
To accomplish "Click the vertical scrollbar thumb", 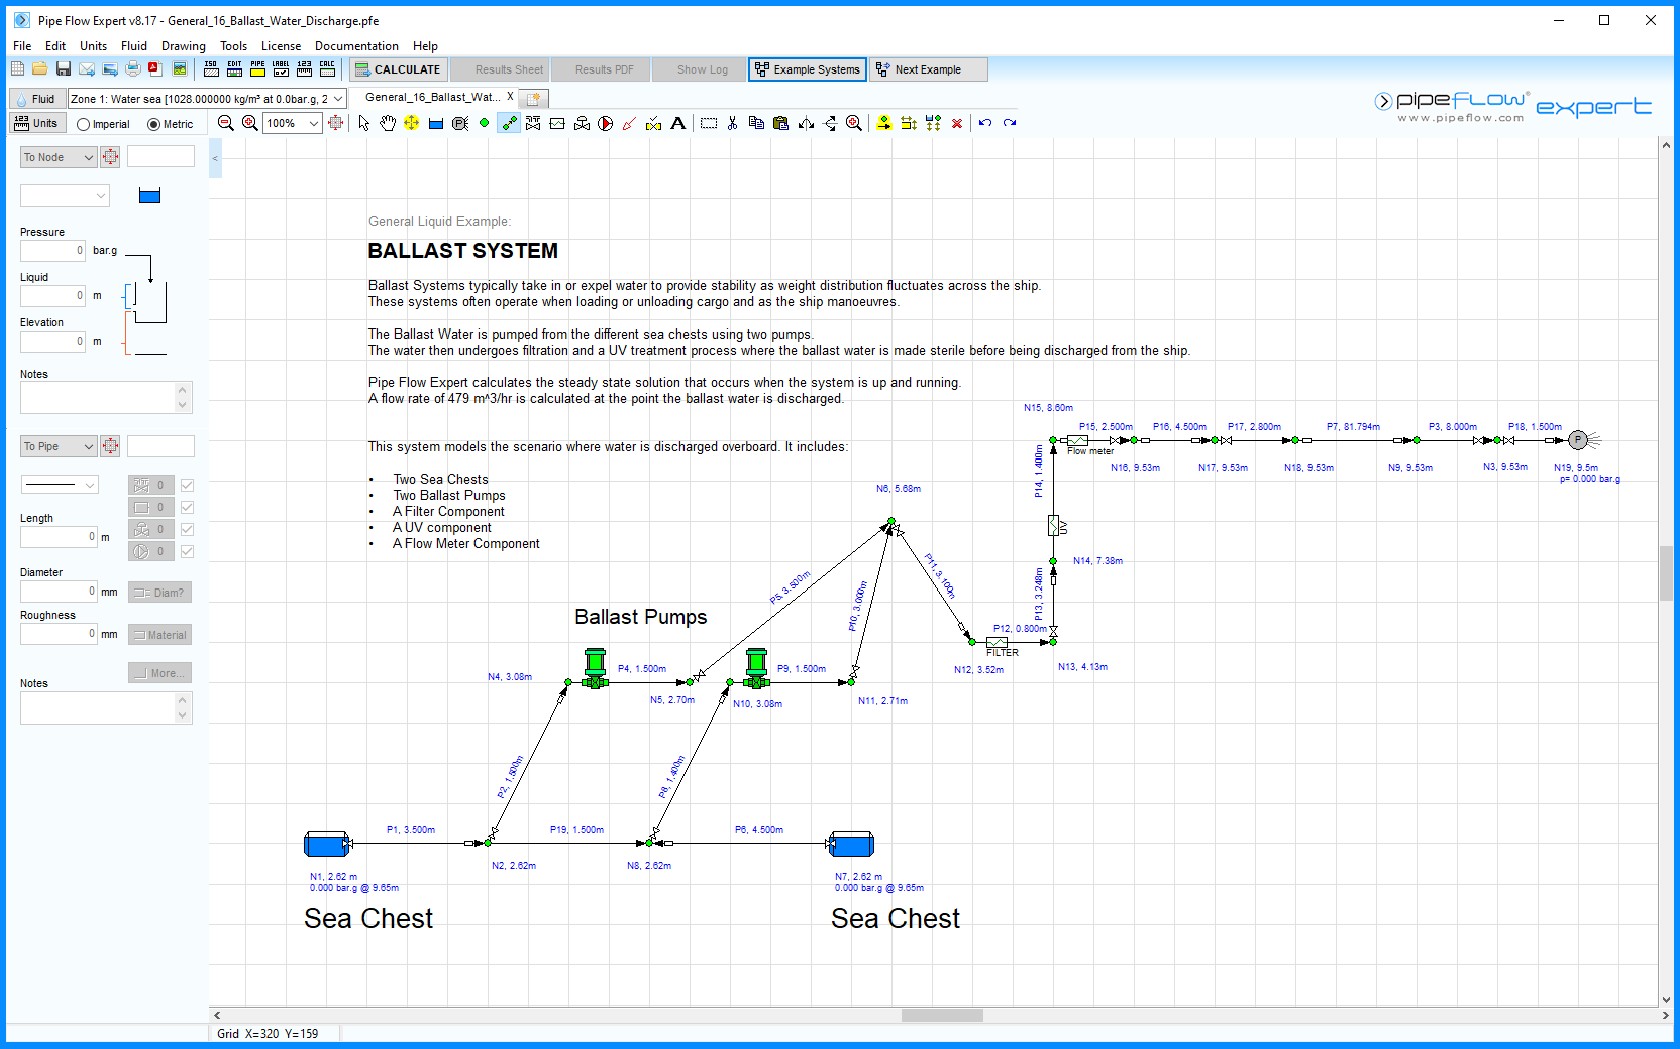I will click(1666, 573).
